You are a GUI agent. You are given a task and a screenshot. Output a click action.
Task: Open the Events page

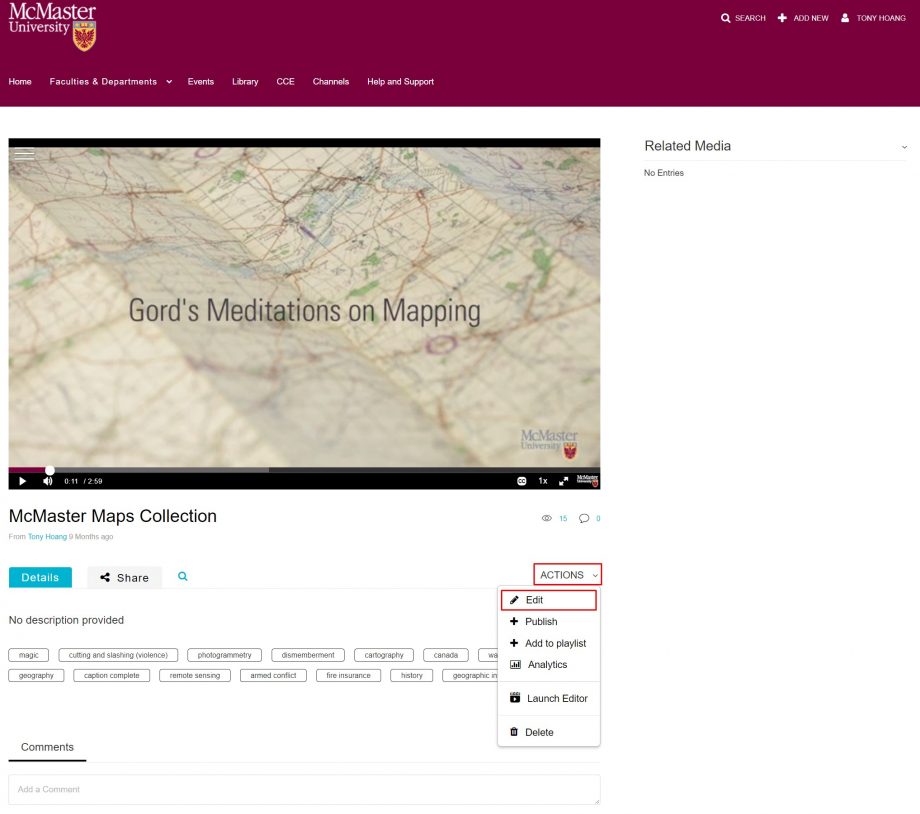click(x=201, y=82)
